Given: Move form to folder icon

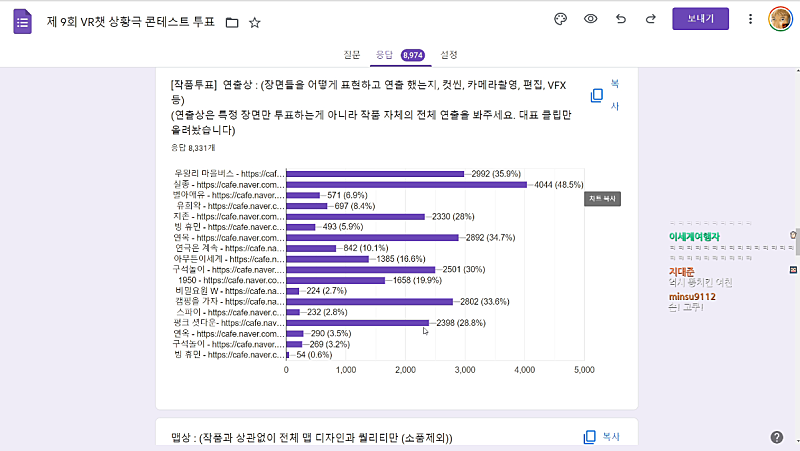Looking at the screenshot, I should pos(232,22).
